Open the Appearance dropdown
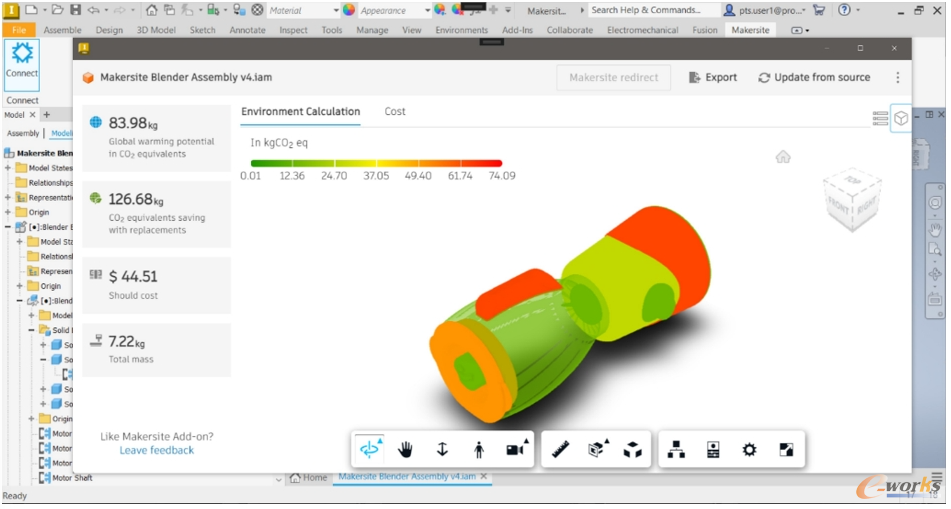This screenshot has height=509, width=951. click(x=394, y=10)
